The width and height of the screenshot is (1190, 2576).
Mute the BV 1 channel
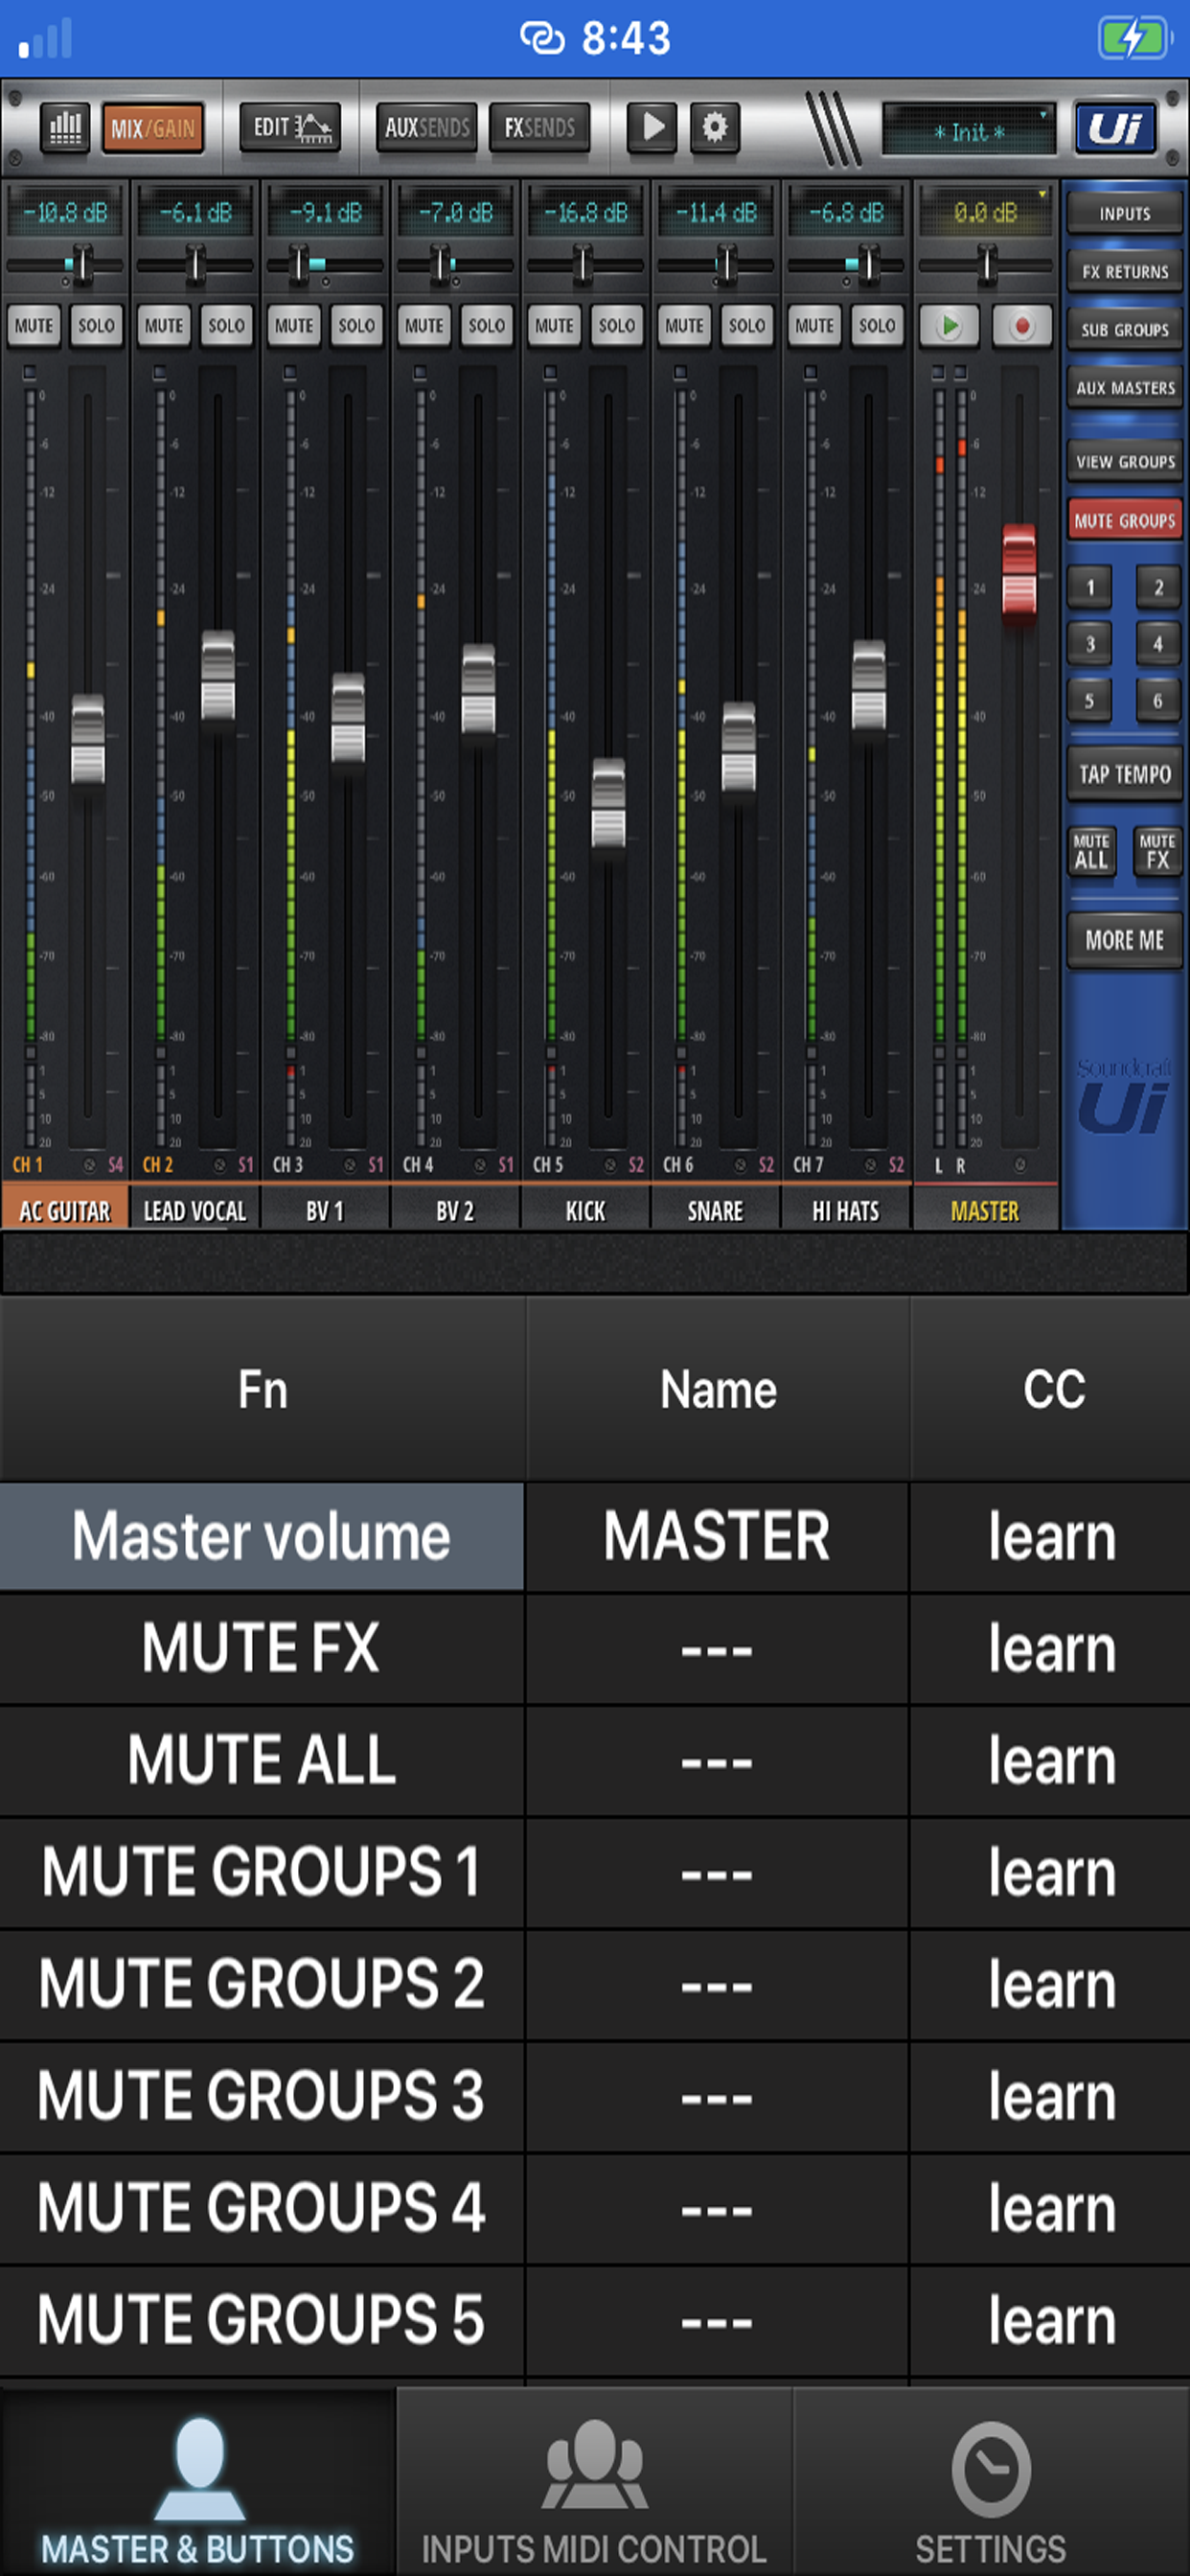pos(294,326)
